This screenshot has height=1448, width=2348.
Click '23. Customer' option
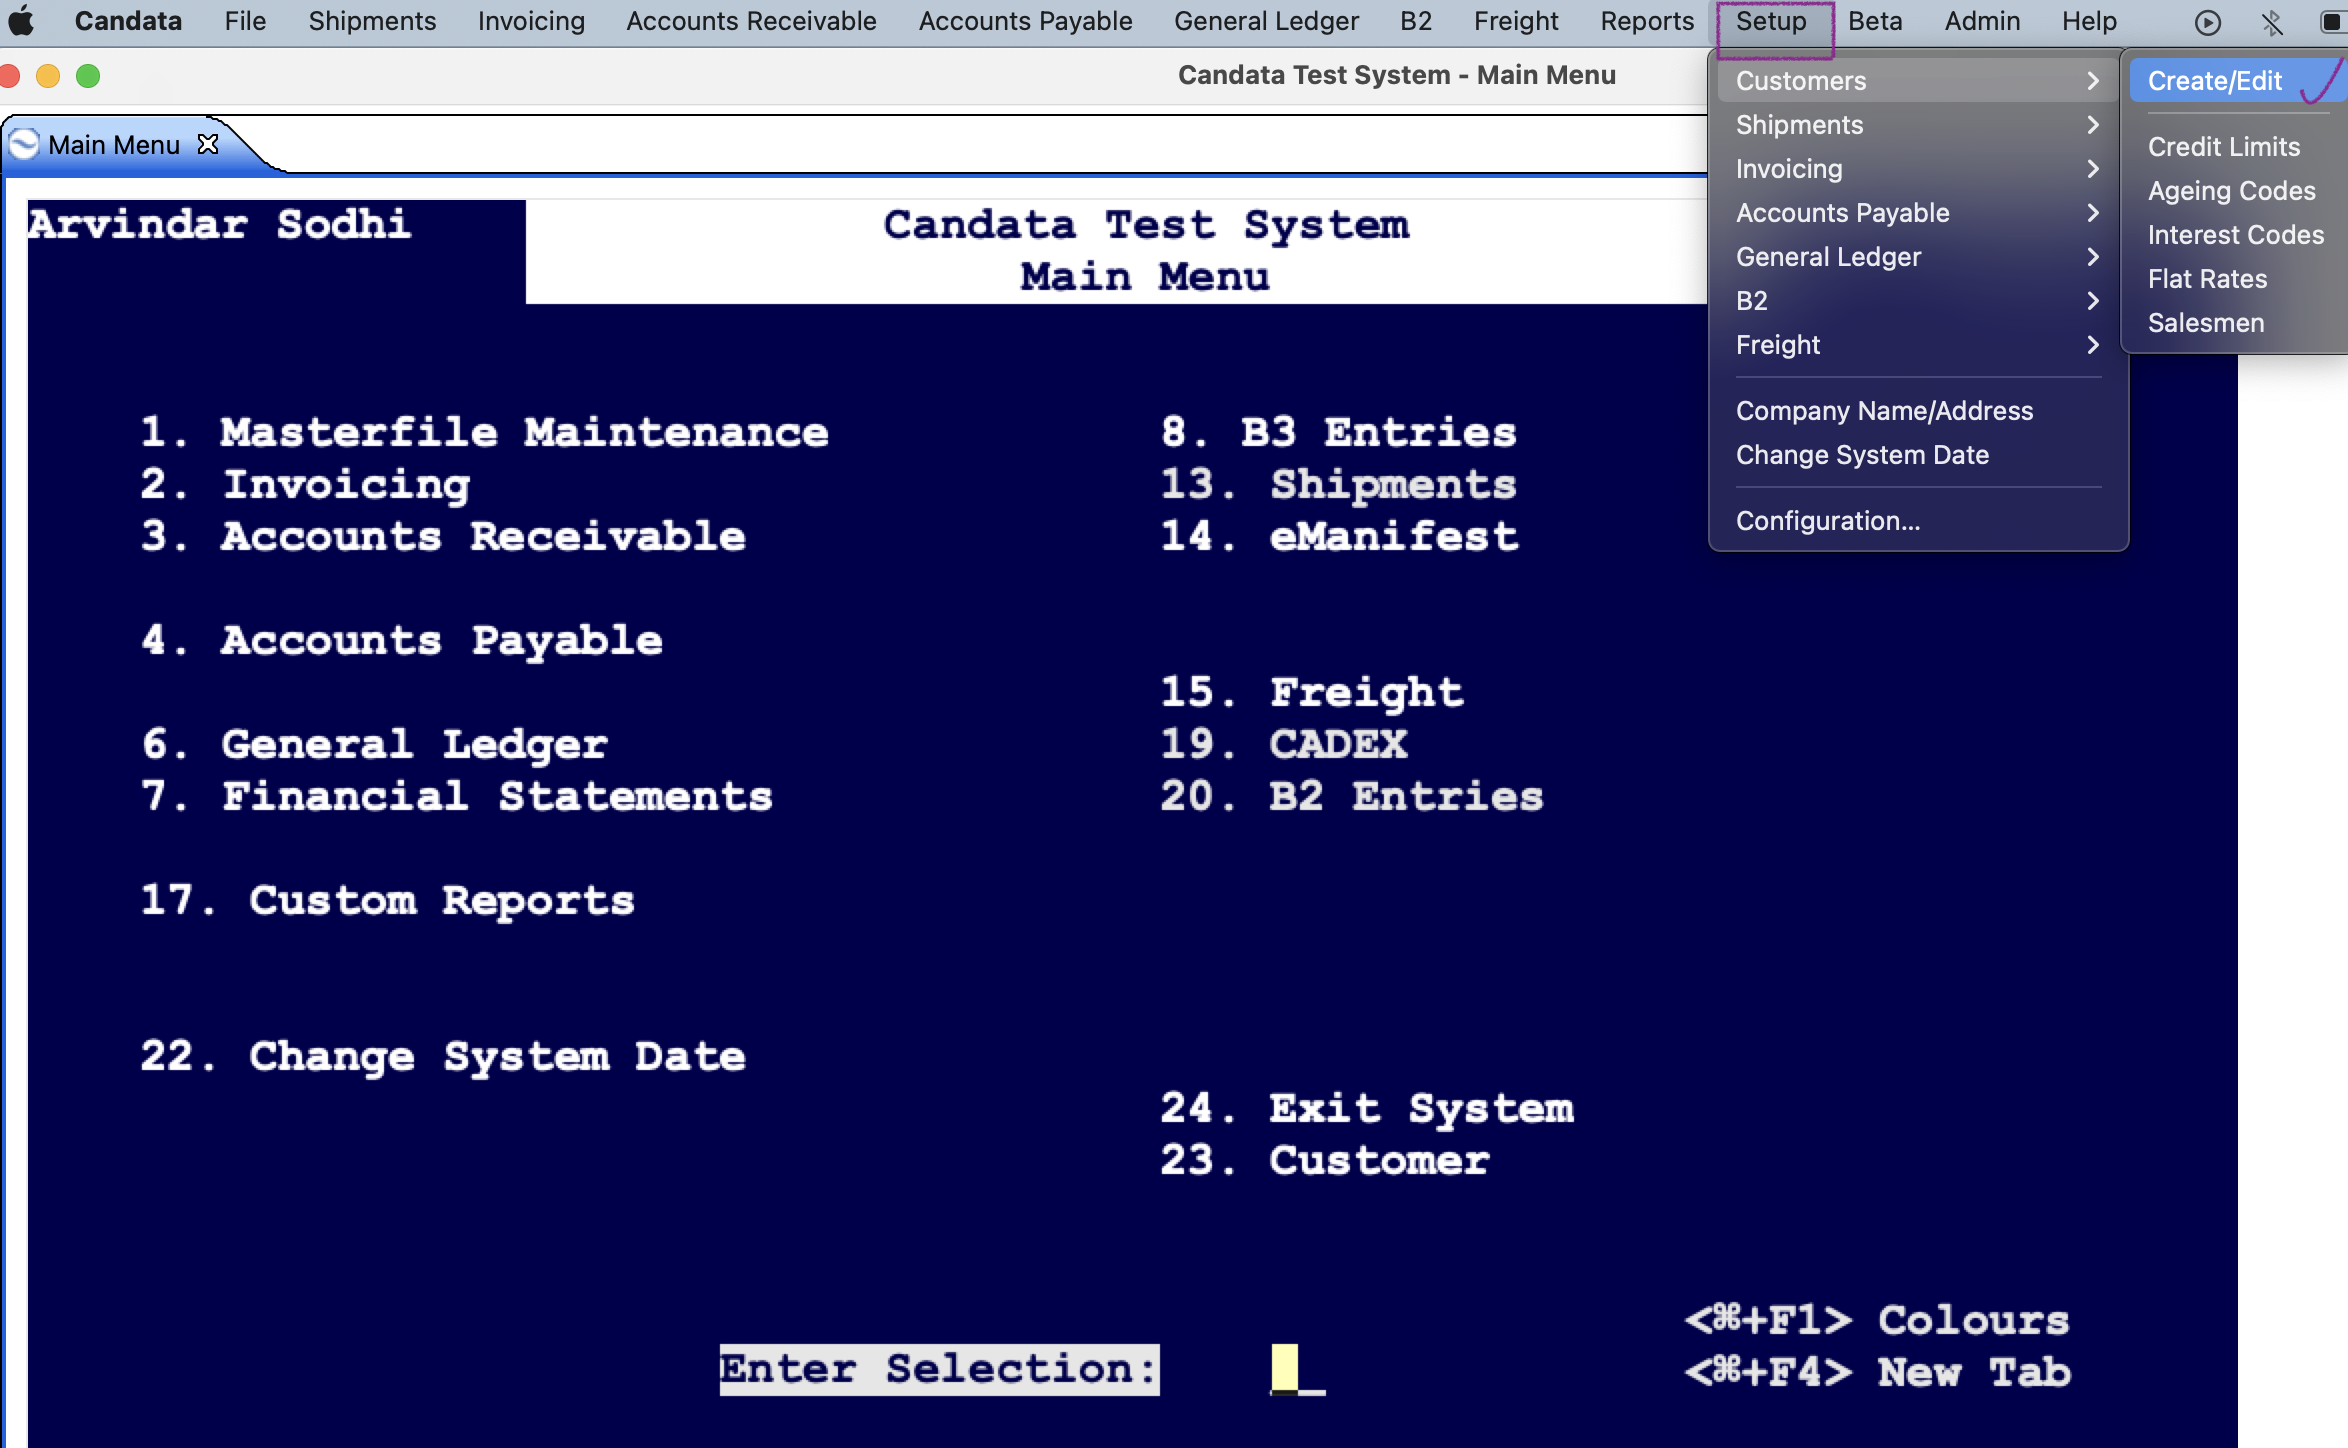(1325, 1161)
